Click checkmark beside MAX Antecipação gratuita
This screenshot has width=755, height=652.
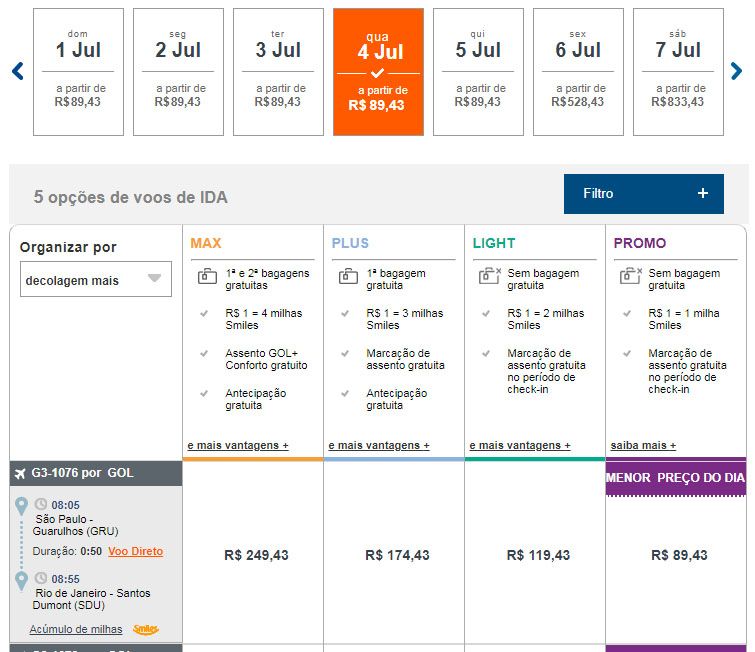tap(204, 393)
